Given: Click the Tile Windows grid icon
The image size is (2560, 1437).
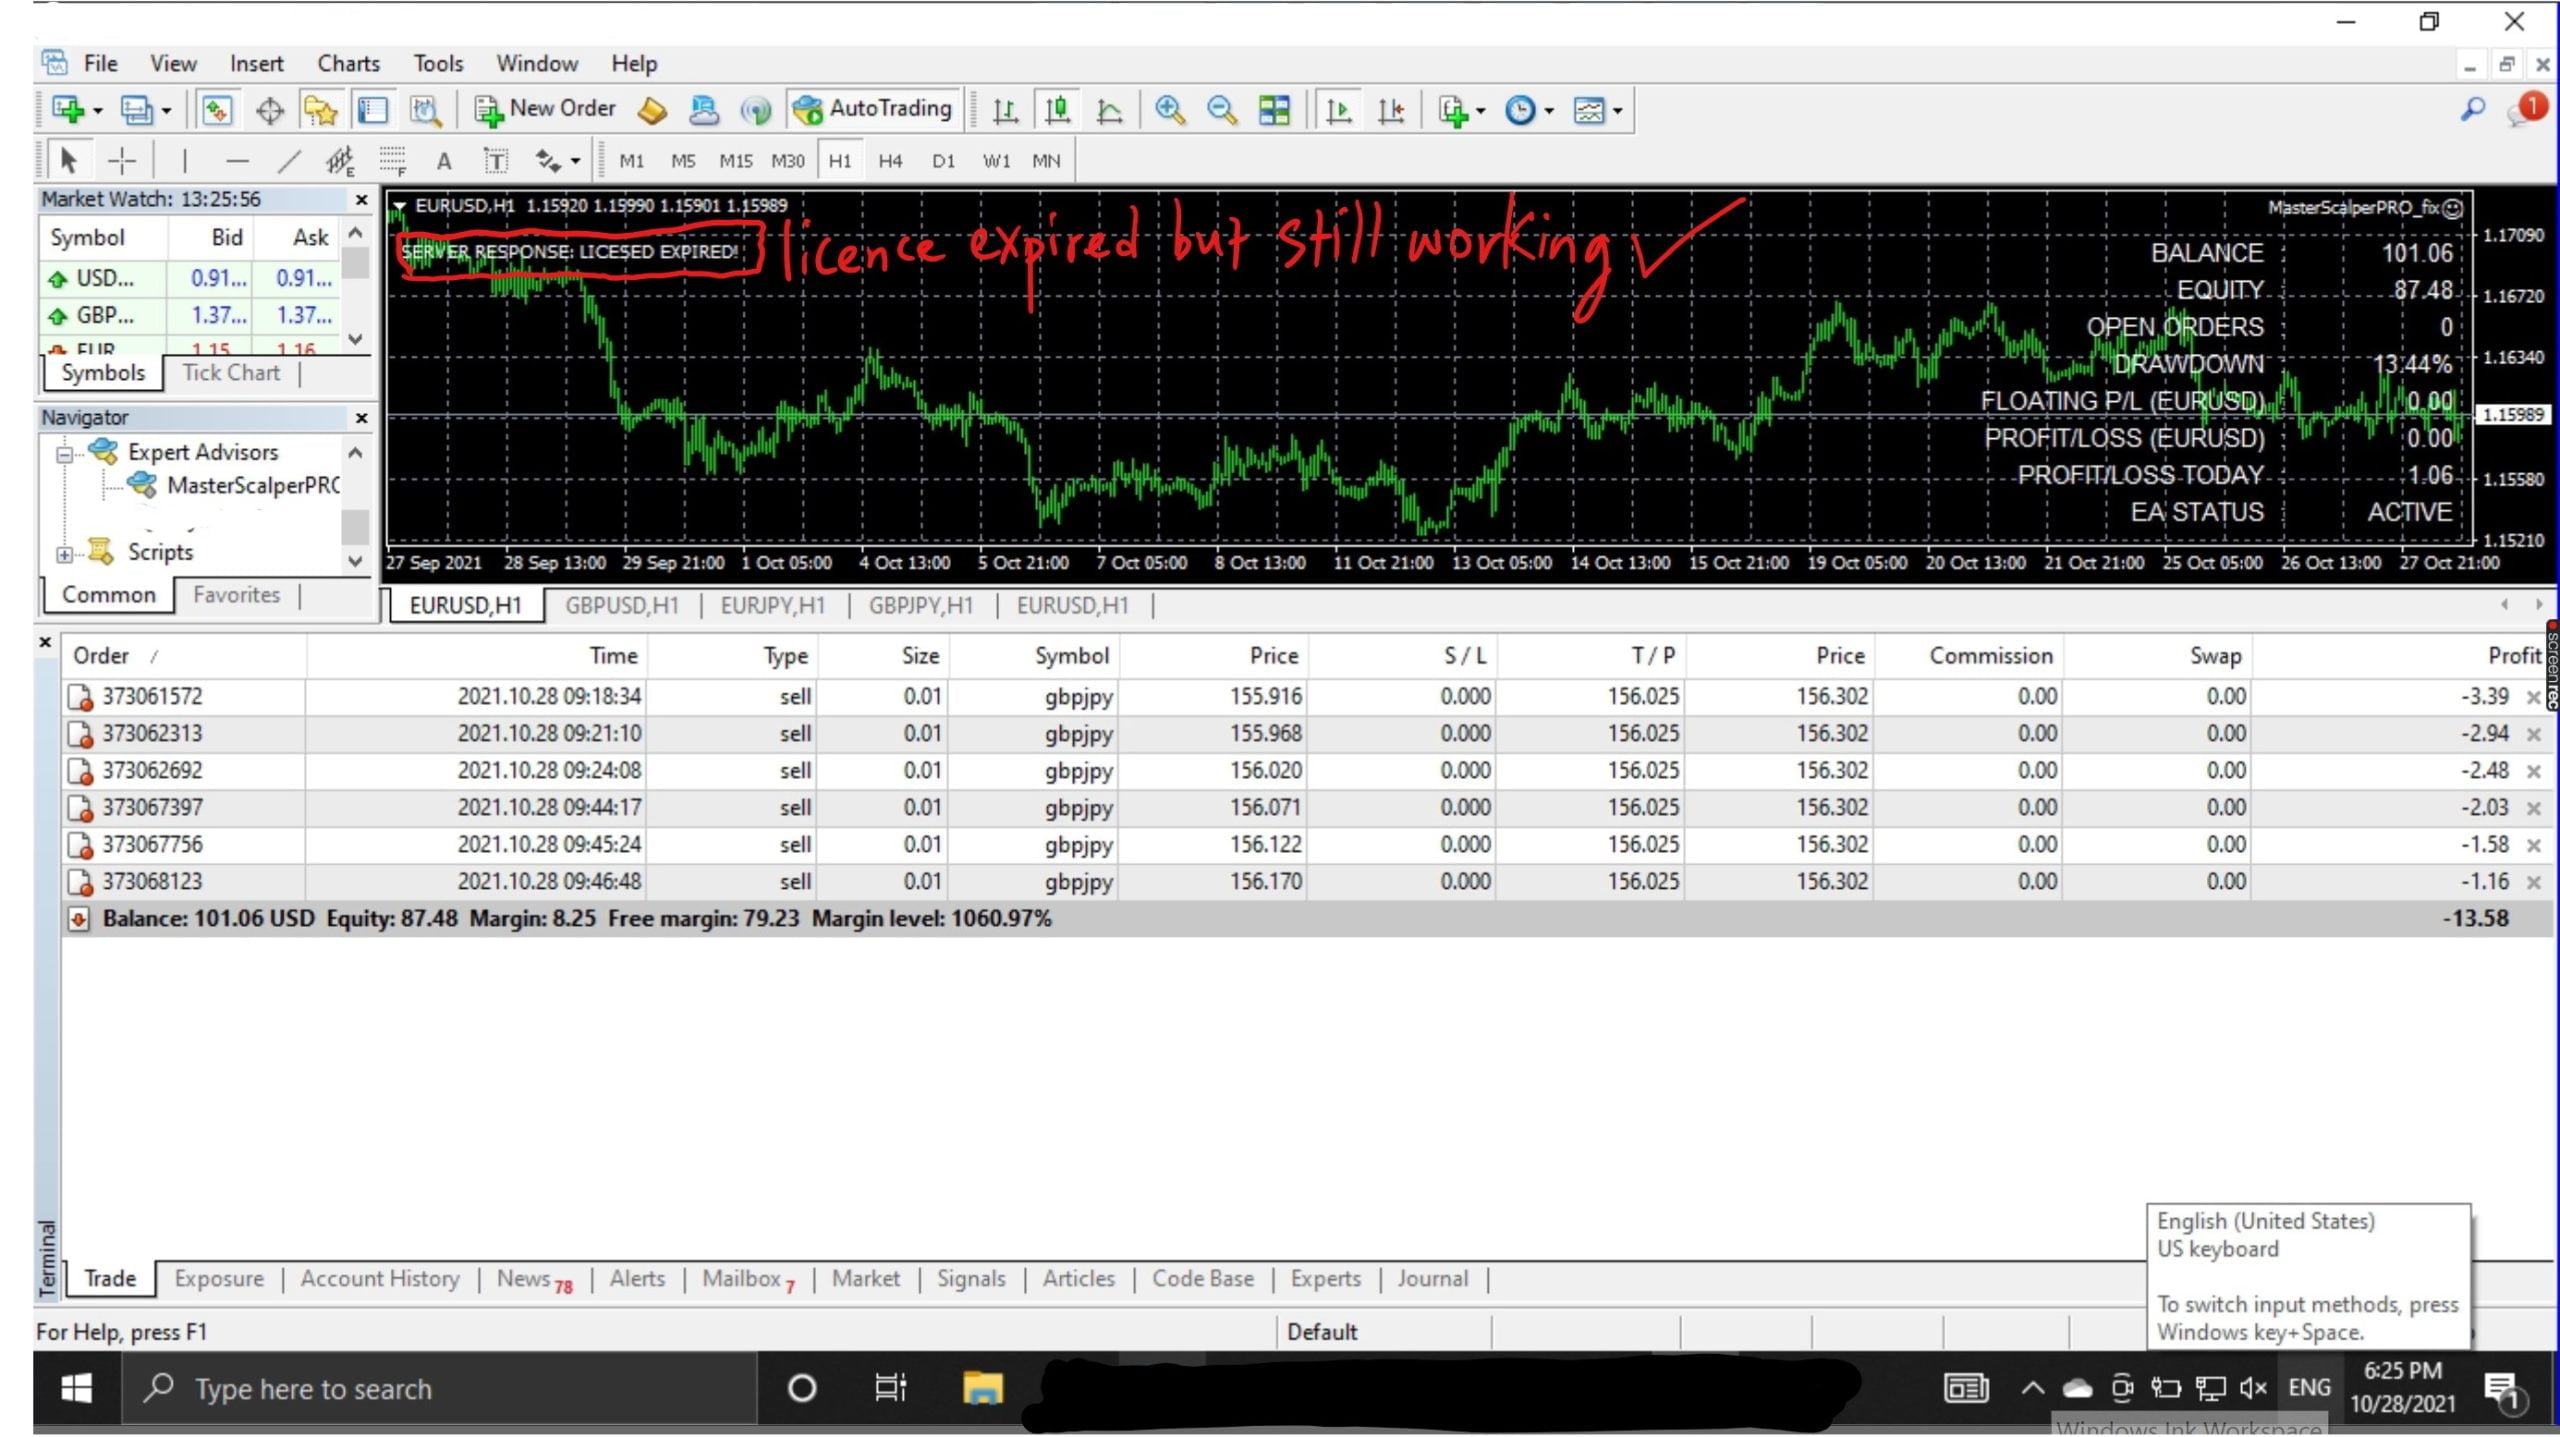Looking at the screenshot, I should 1274,110.
